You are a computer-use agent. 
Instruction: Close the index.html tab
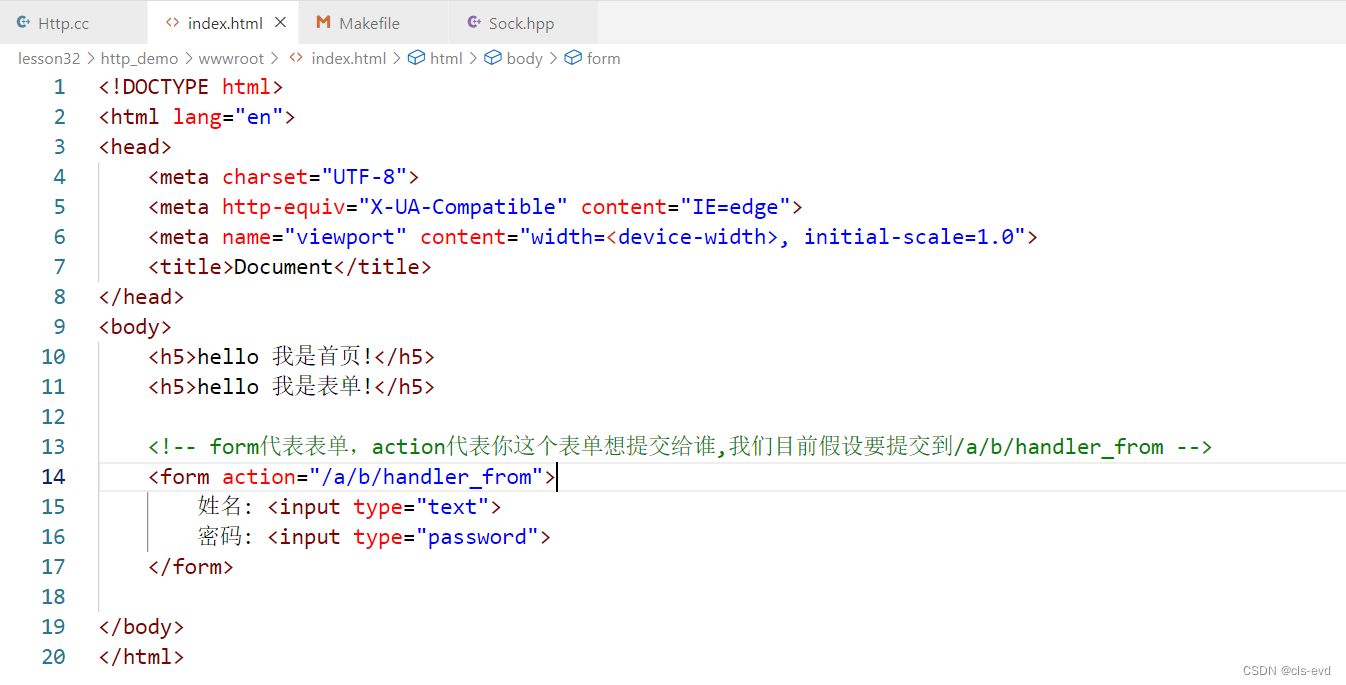point(280,22)
